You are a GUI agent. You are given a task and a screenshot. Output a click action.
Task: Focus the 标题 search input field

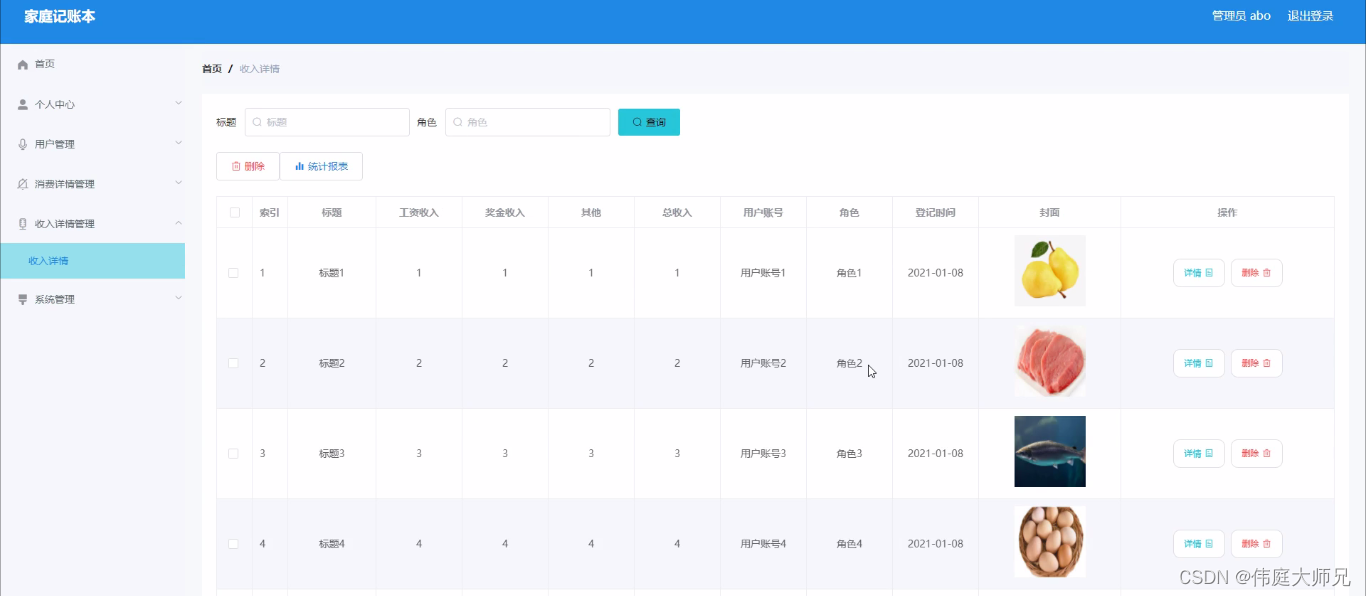tap(327, 122)
